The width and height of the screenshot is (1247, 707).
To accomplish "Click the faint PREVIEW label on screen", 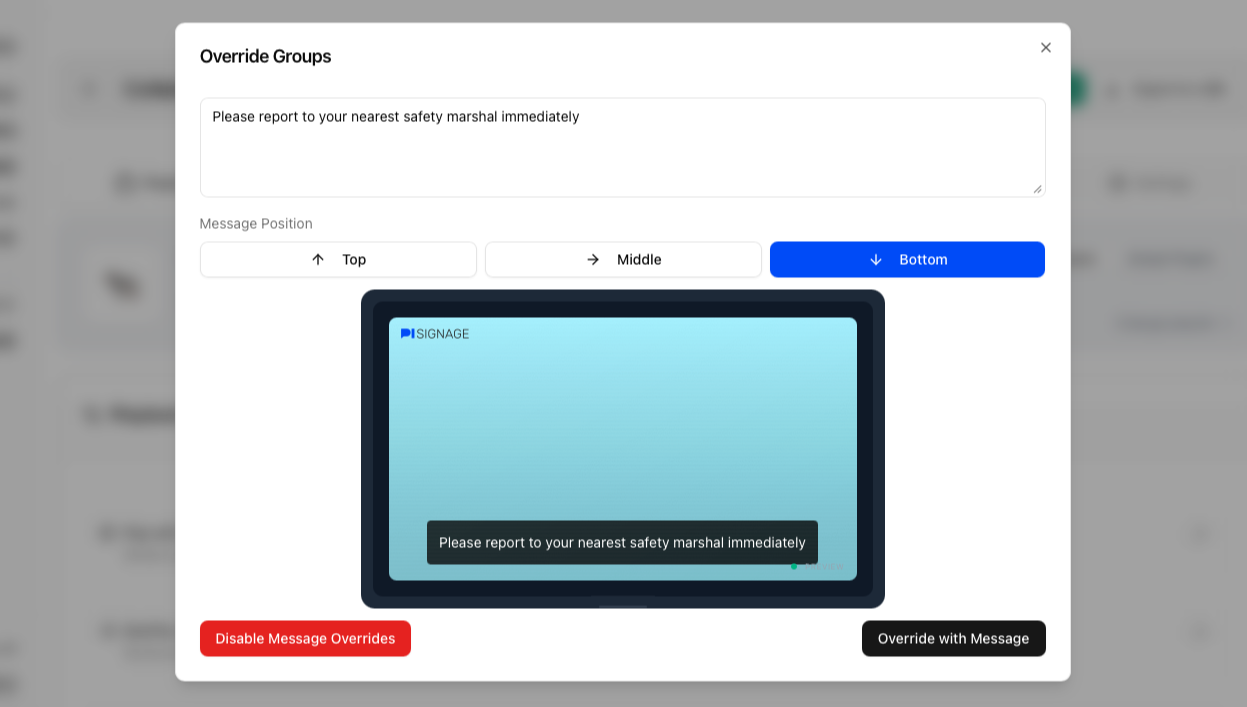I will [825, 567].
